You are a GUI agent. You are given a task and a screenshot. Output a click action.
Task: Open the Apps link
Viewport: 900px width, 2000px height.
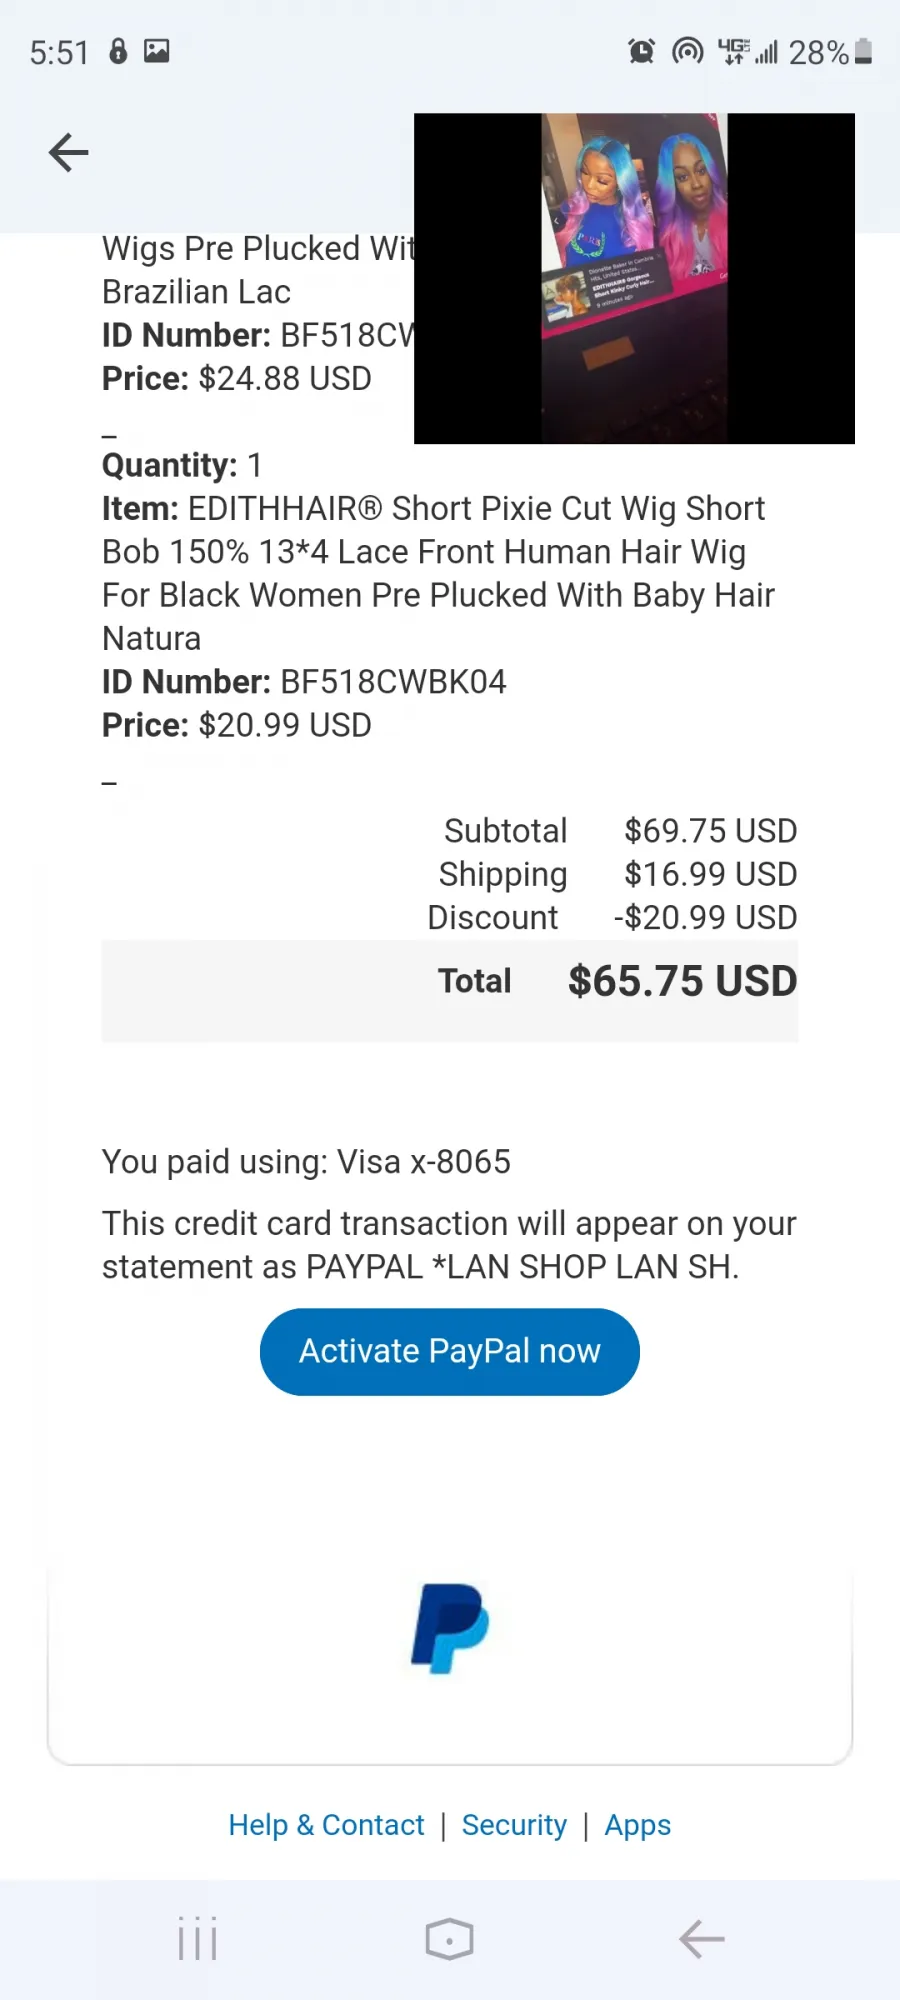pos(637,1825)
